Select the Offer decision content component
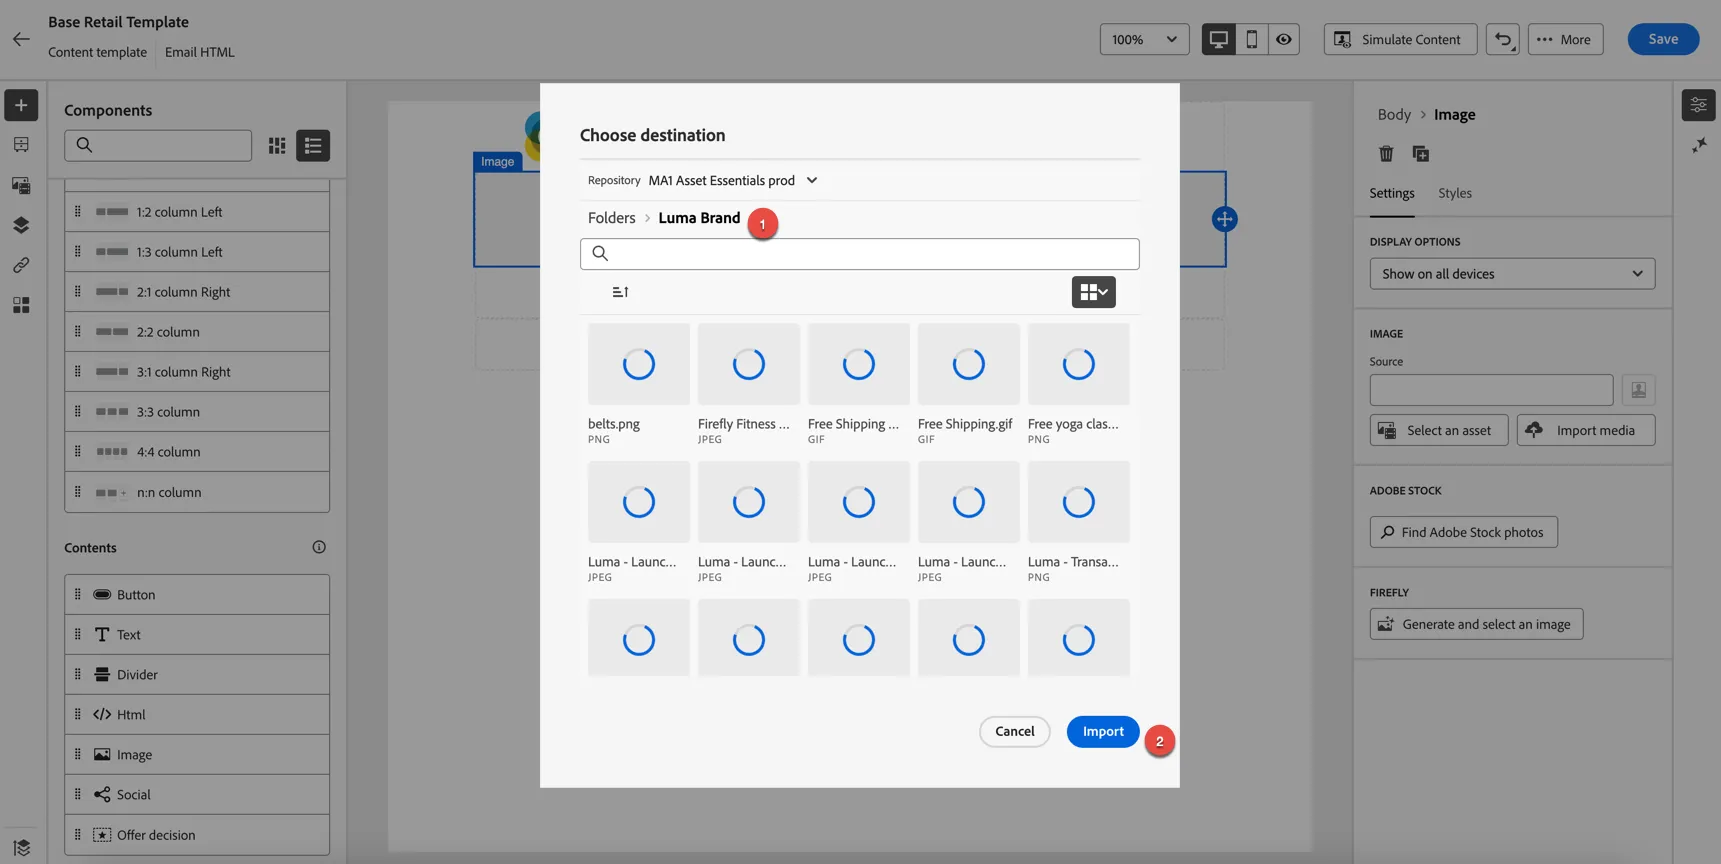This screenshot has width=1721, height=864. coord(197,835)
